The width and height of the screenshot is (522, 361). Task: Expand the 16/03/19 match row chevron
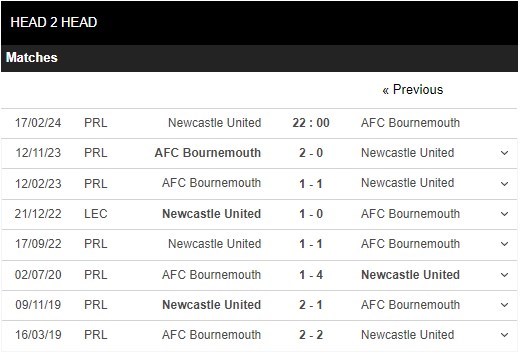(504, 335)
